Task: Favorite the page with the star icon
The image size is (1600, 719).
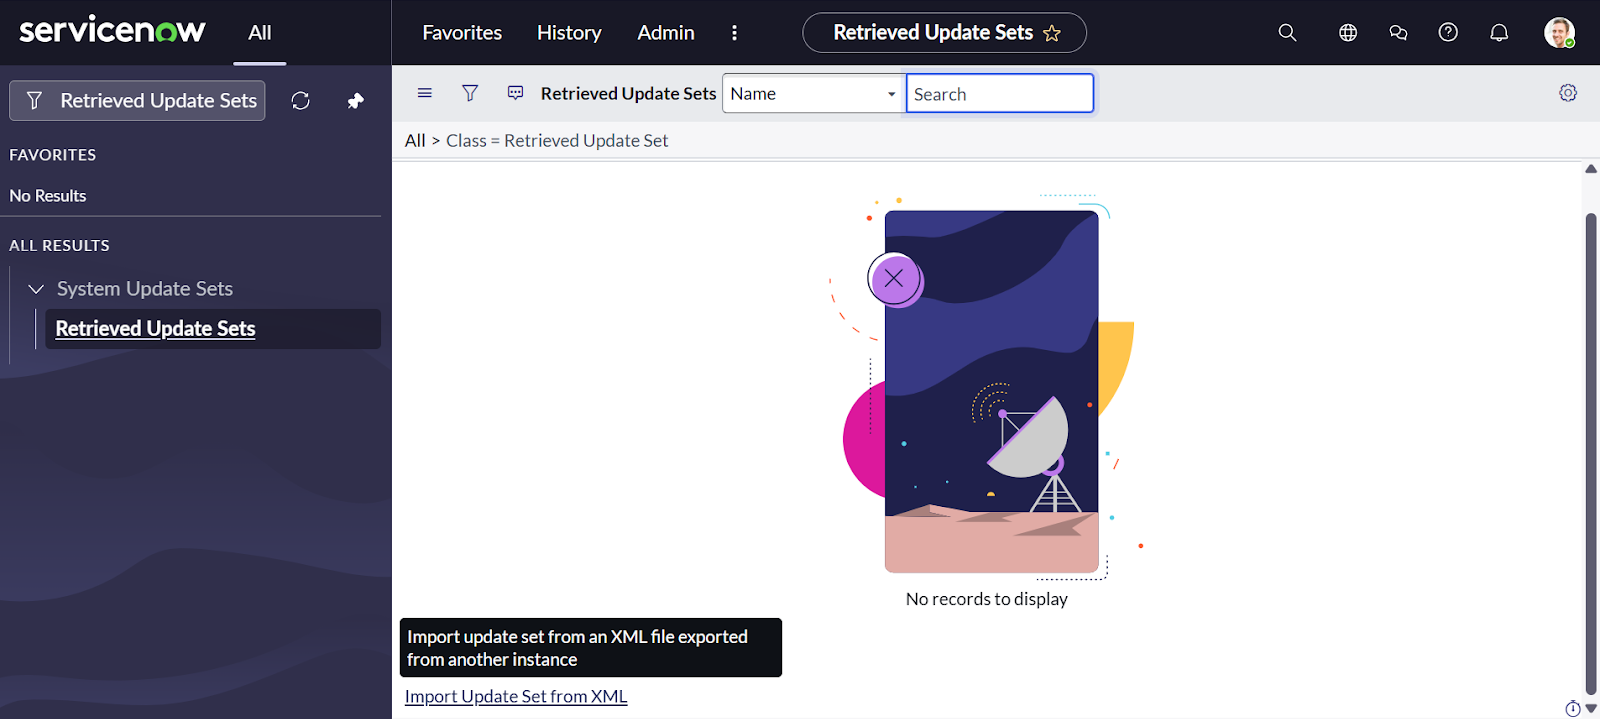Action: 1052,33
